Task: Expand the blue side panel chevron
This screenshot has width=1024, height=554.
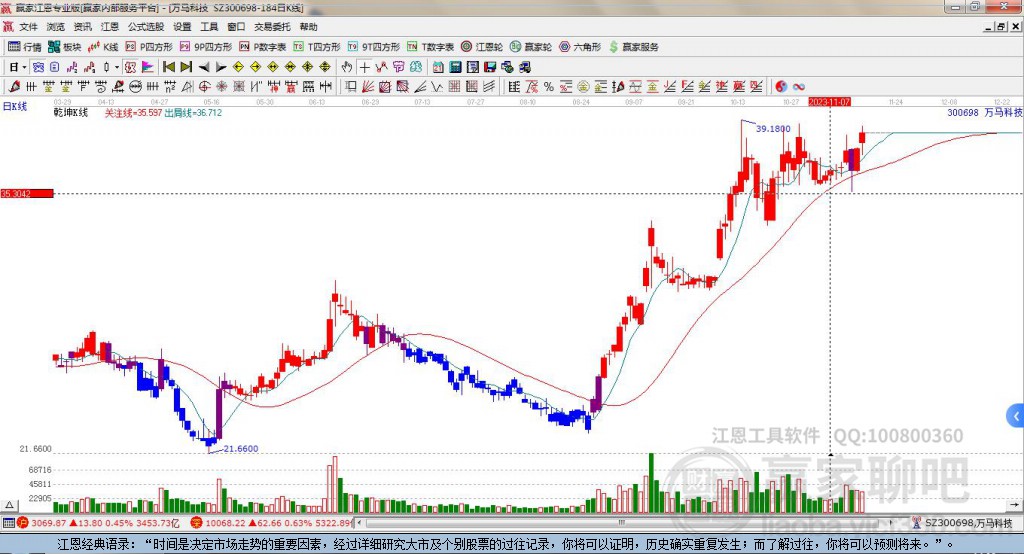Action: [x=1016, y=416]
